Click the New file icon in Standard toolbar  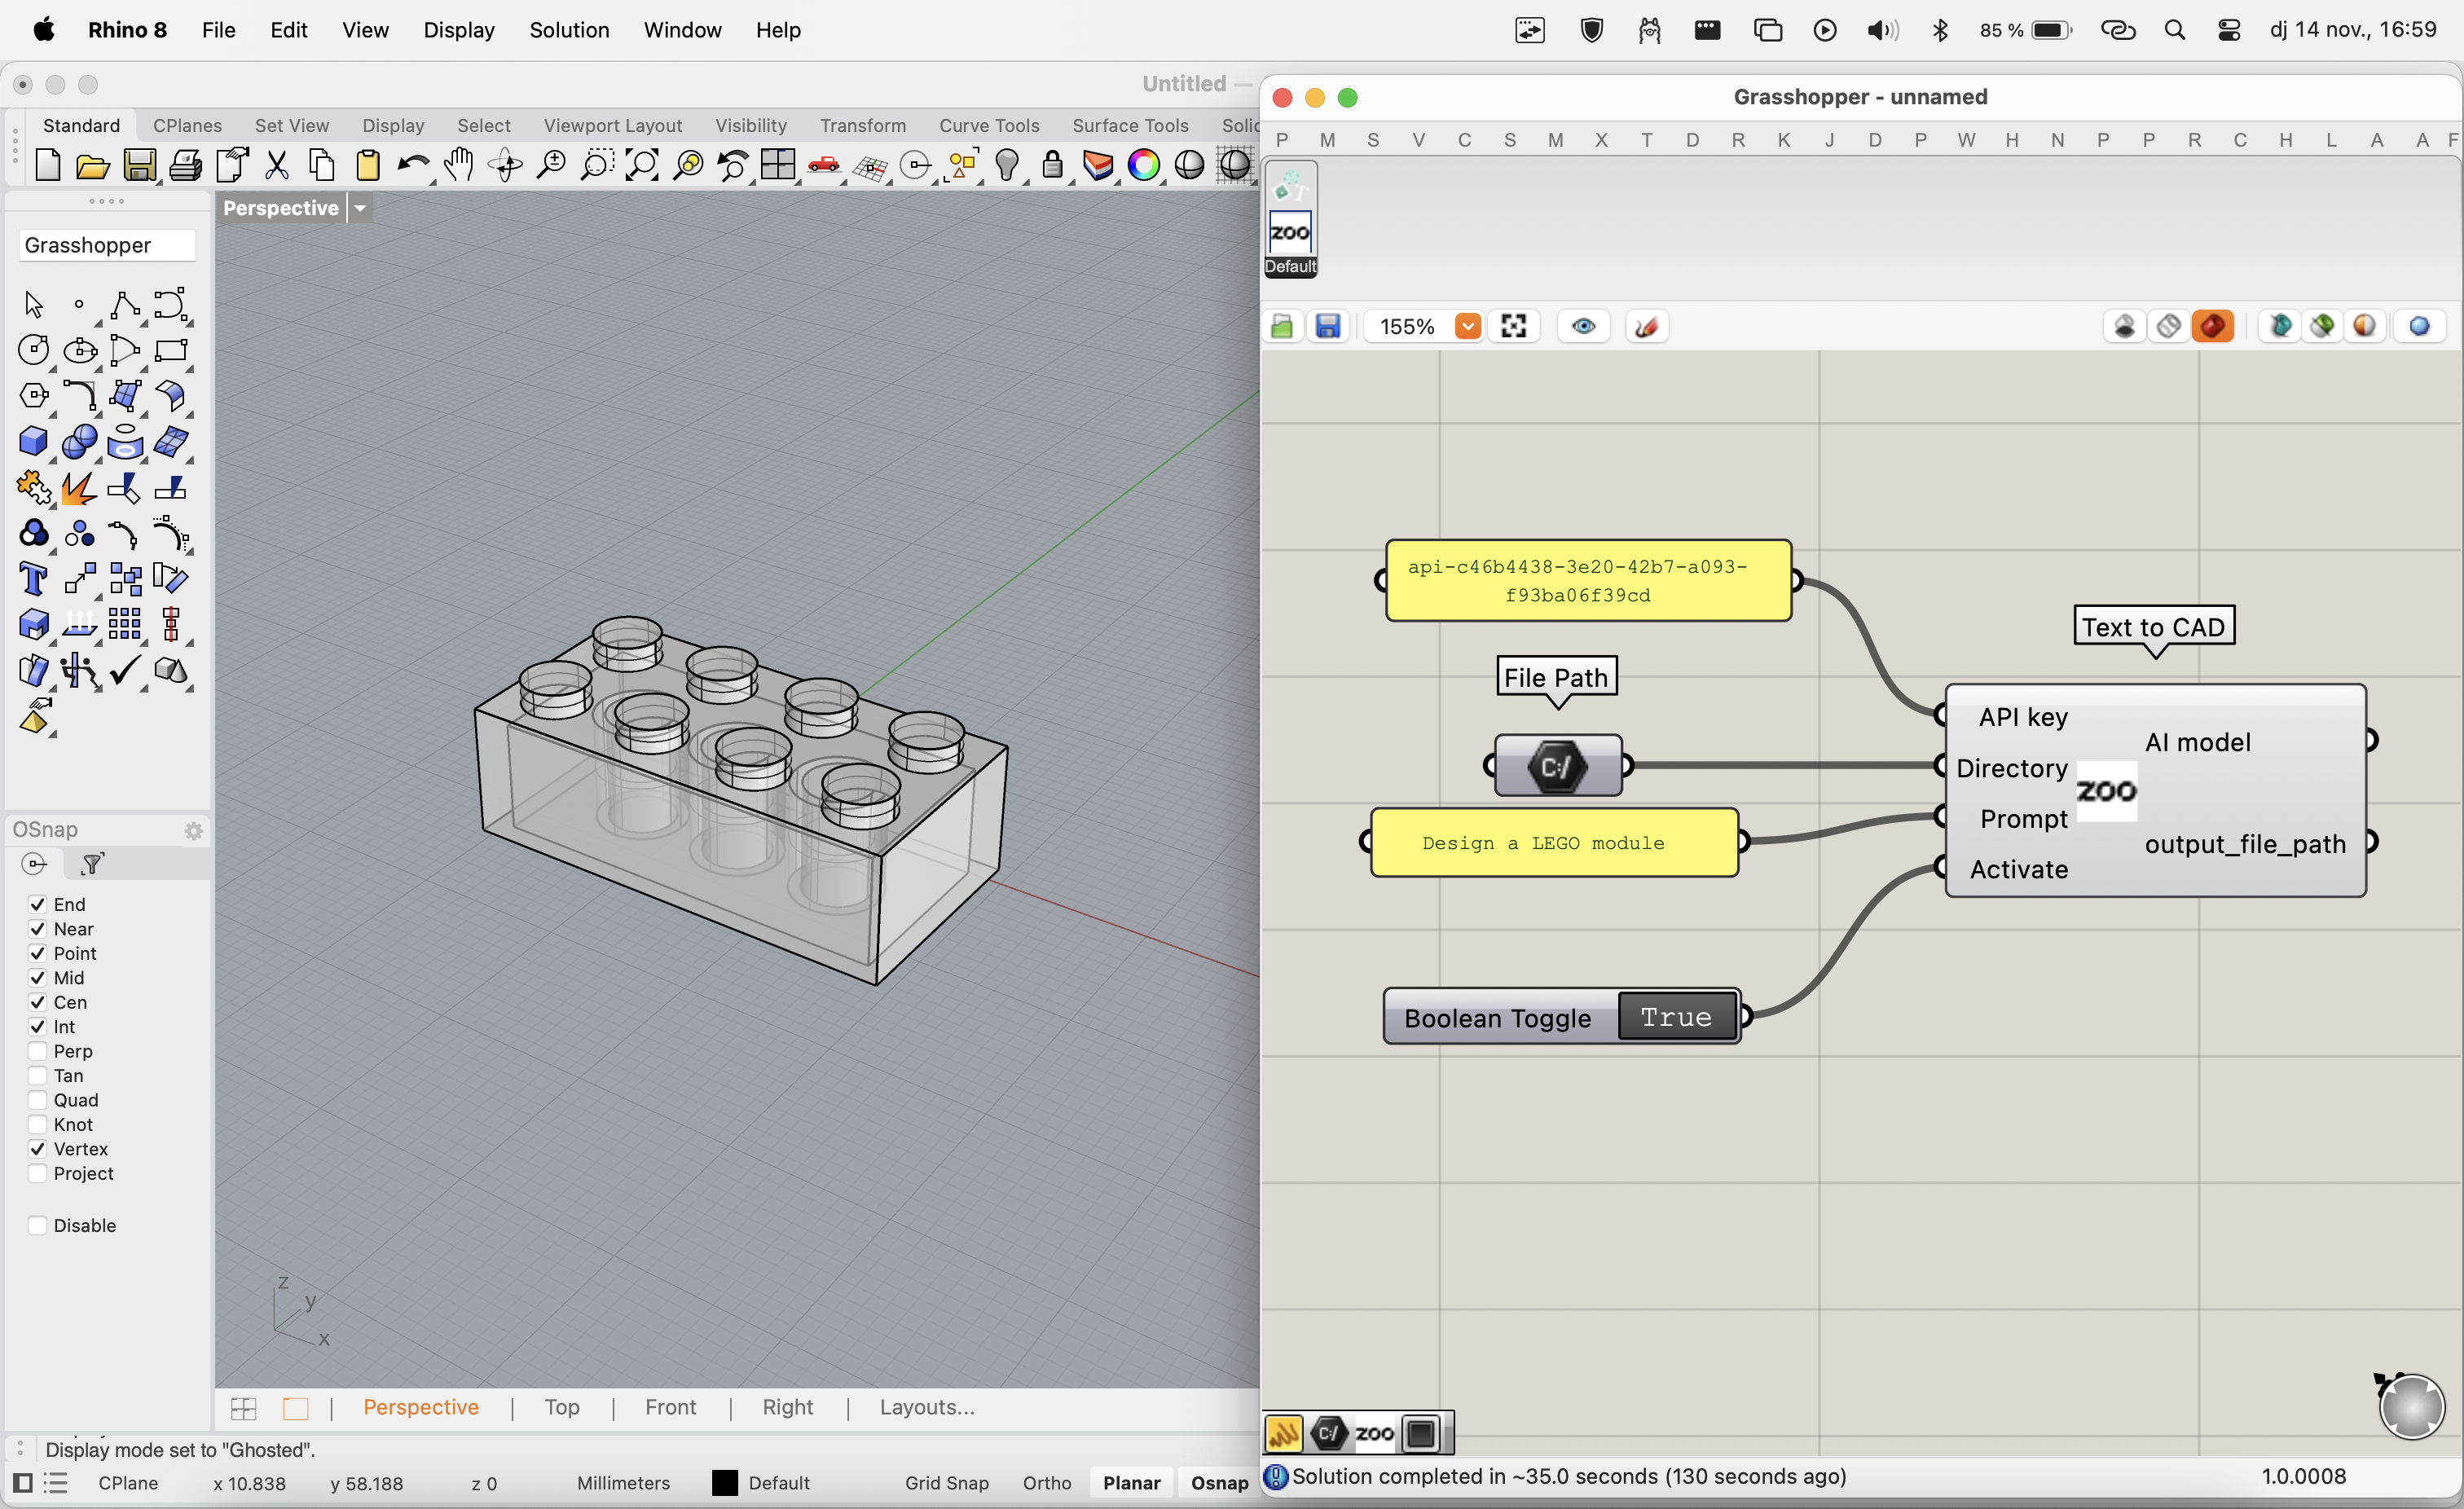click(47, 165)
